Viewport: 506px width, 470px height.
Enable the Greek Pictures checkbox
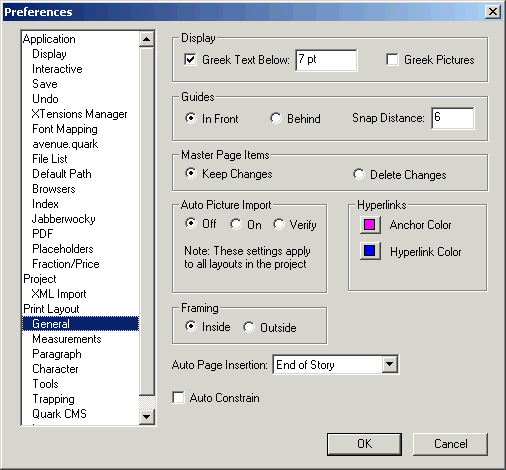click(392, 60)
